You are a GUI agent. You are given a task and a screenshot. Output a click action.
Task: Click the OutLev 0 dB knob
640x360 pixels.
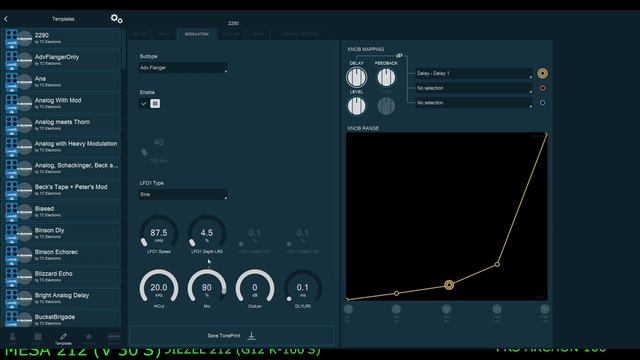pyautogui.click(x=255, y=288)
